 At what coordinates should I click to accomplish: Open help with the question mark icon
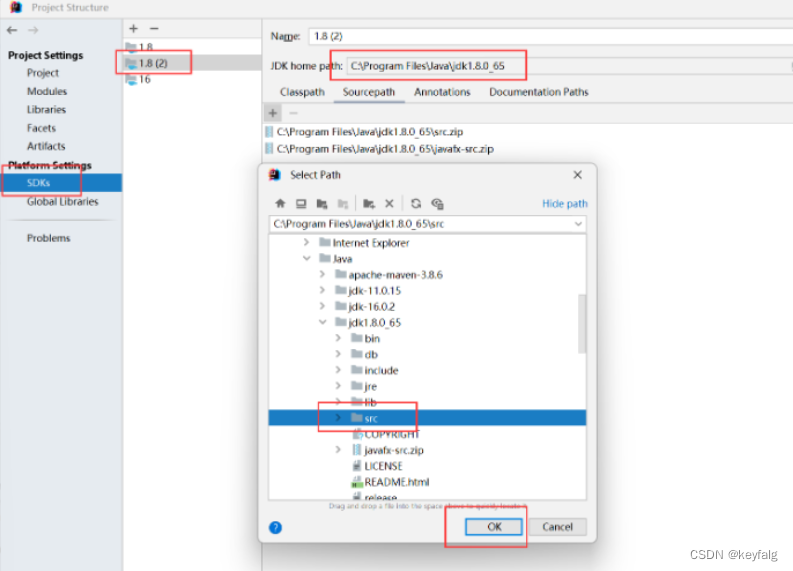coord(275,528)
